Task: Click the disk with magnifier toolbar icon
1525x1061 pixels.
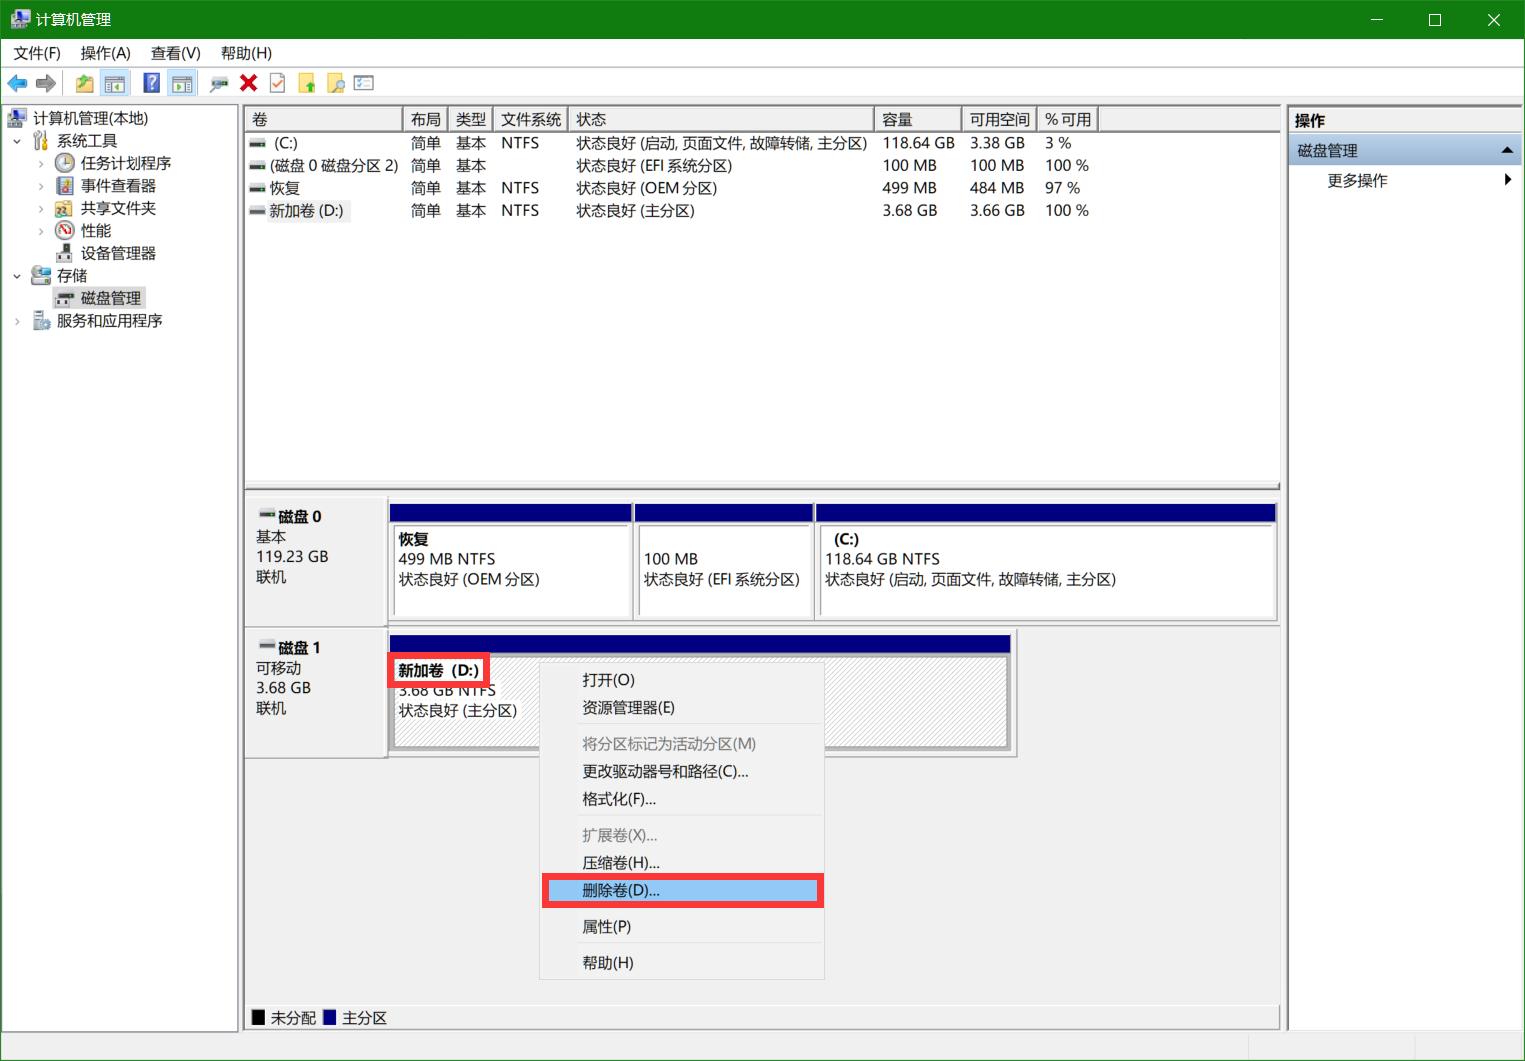Action: (219, 84)
